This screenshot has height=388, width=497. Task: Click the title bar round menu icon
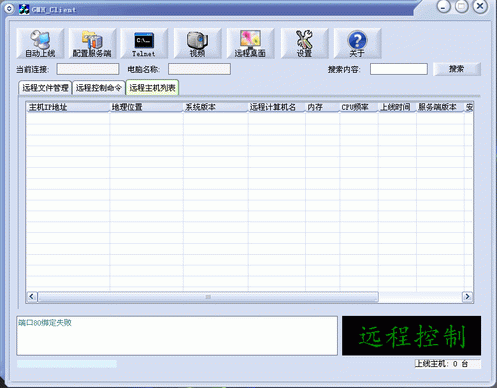tap(9, 8)
